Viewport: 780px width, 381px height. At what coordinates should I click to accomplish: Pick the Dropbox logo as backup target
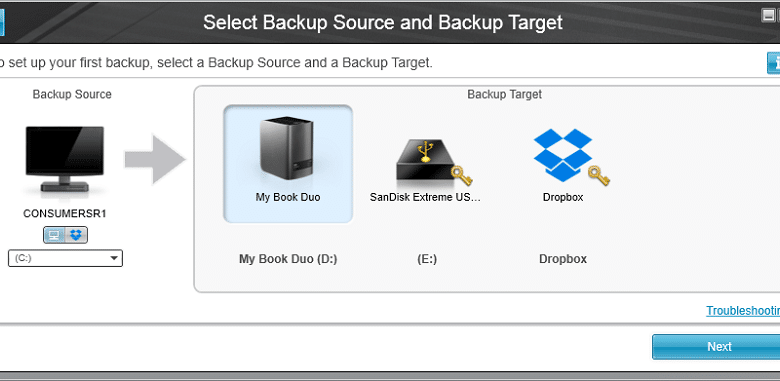pos(563,155)
